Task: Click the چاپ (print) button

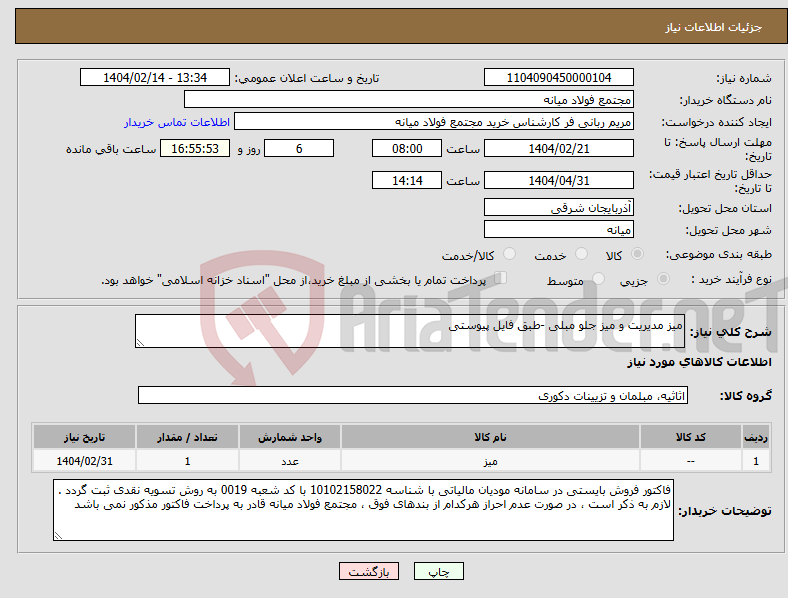Action: [438, 571]
